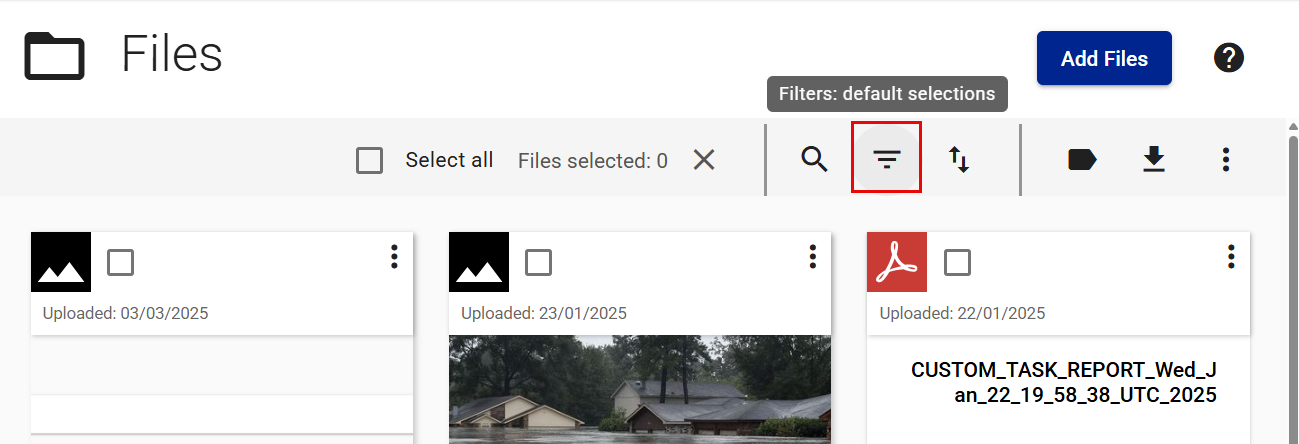Open the help question mark icon

[x=1228, y=58]
